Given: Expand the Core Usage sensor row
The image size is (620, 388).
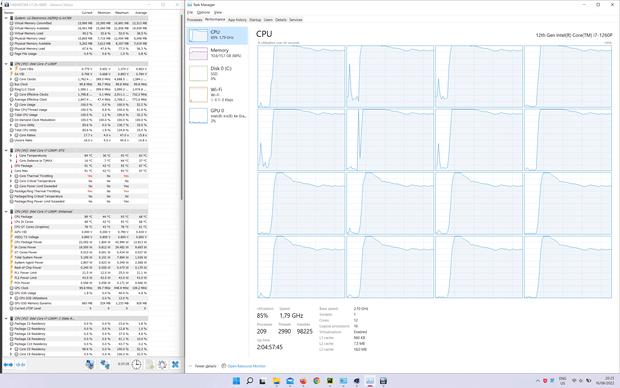Looking at the screenshot, I should pos(11,104).
